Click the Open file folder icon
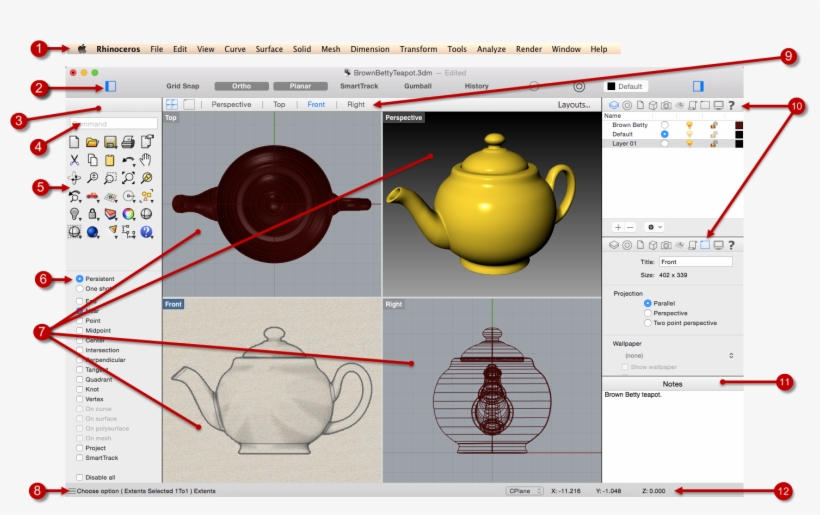The width and height of the screenshot is (820, 515). point(92,142)
